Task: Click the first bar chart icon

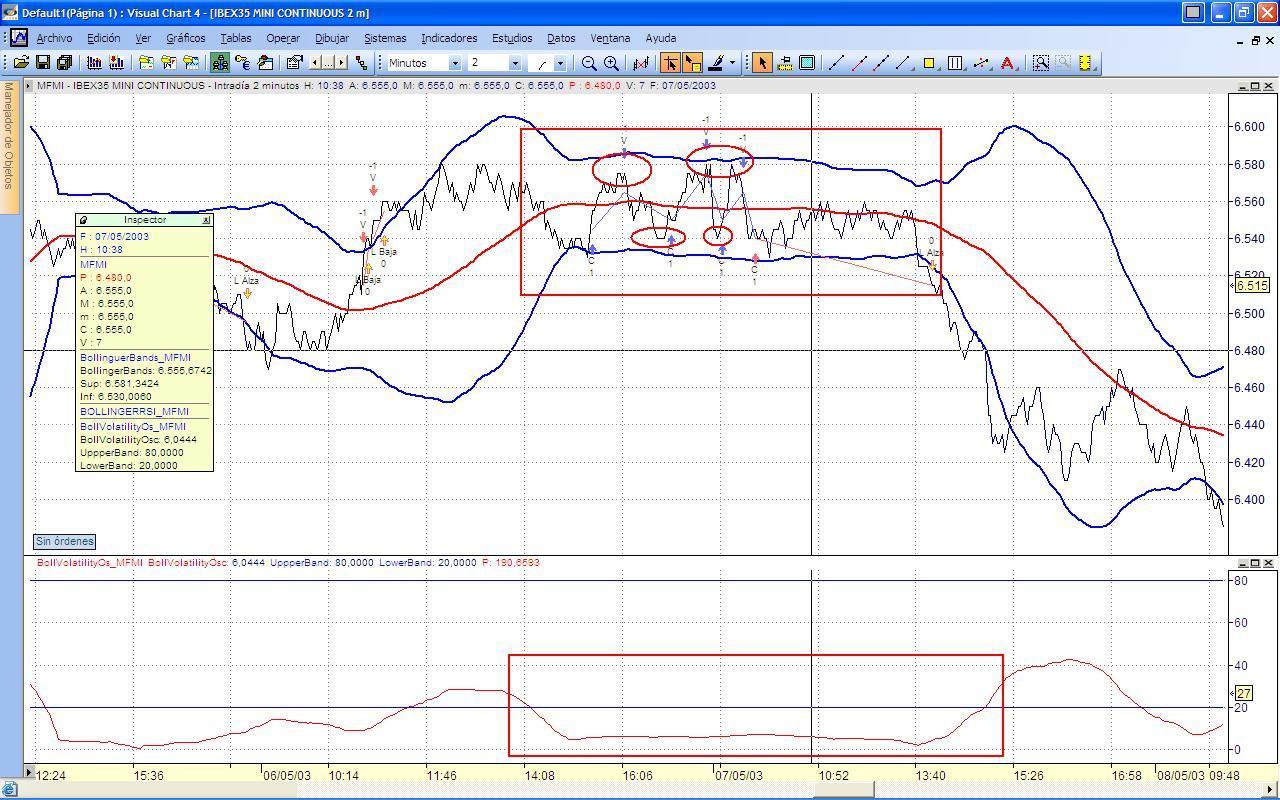Action: coord(94,63)
